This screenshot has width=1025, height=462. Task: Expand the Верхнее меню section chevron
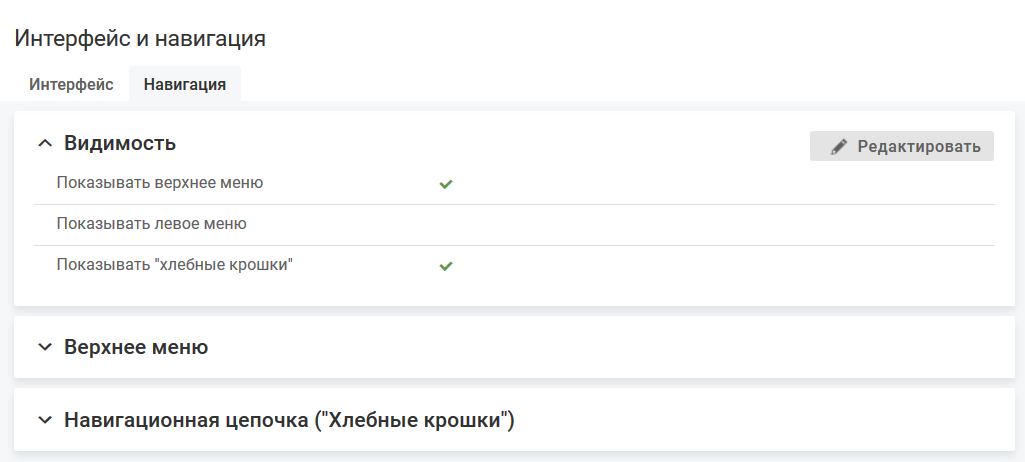click(x=44, y=347)
